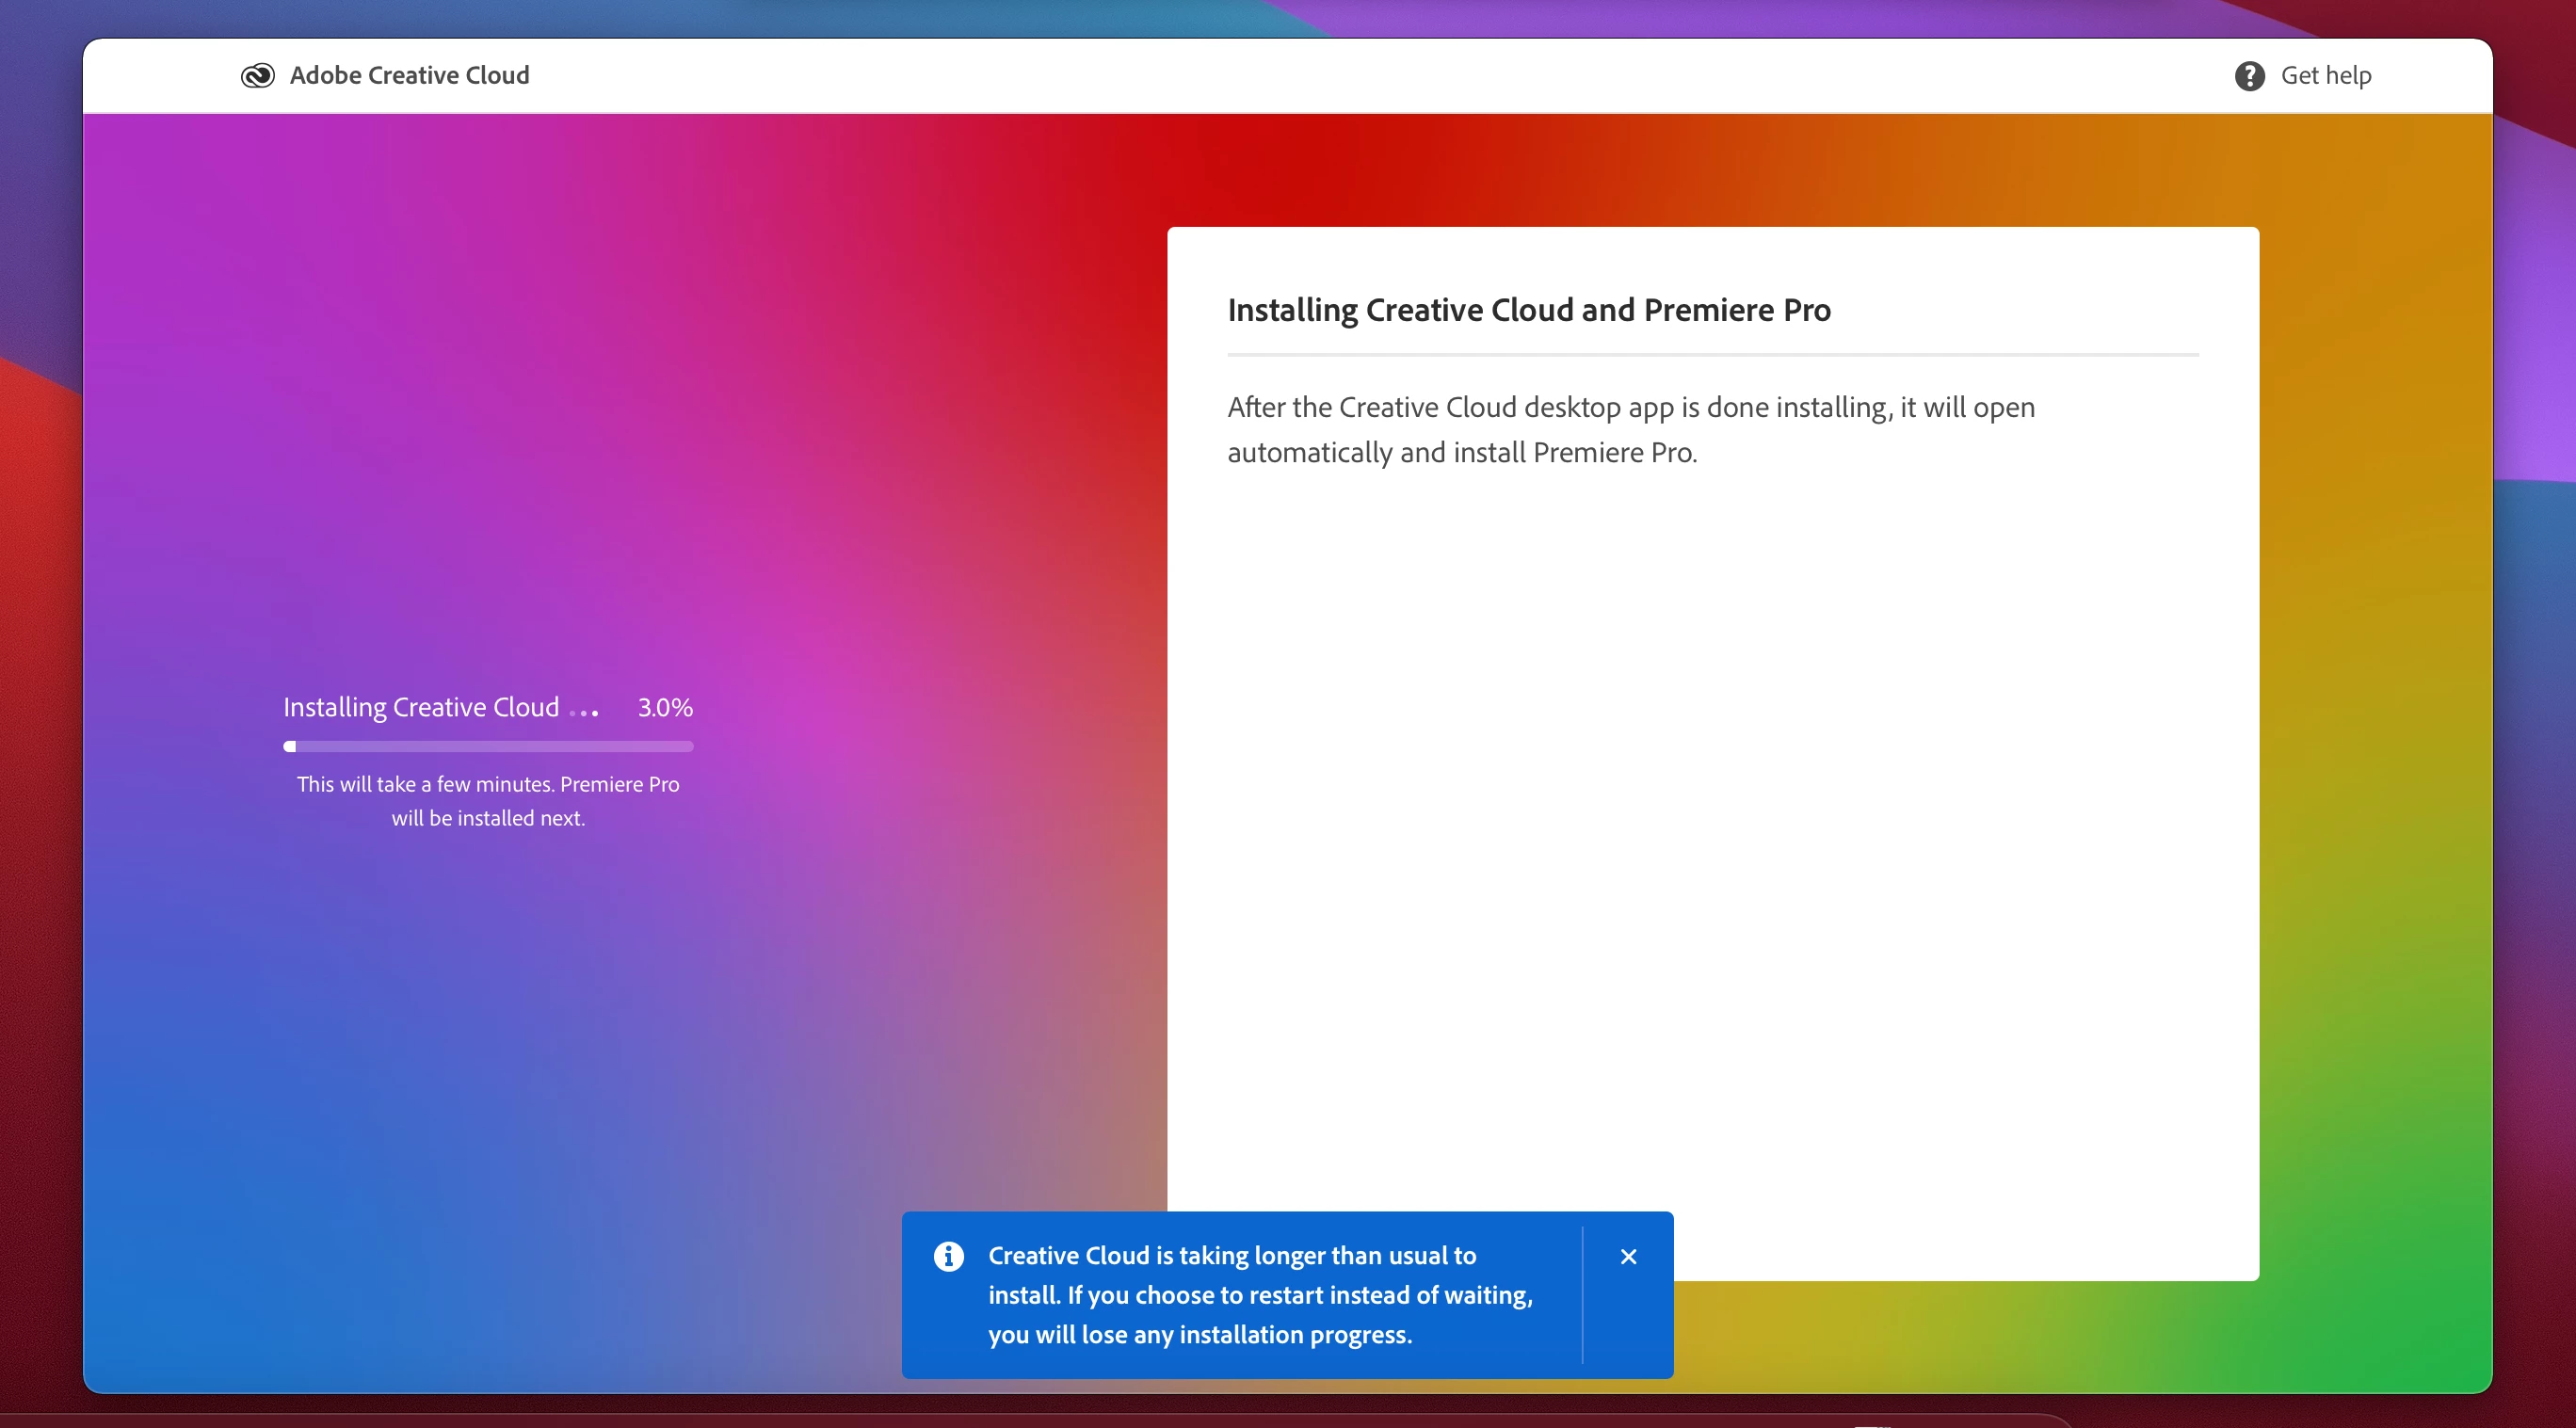Click the Adobe Creative Cloud logo icon
Screen dimensions: 2576x1428
[x=257, y=75]
